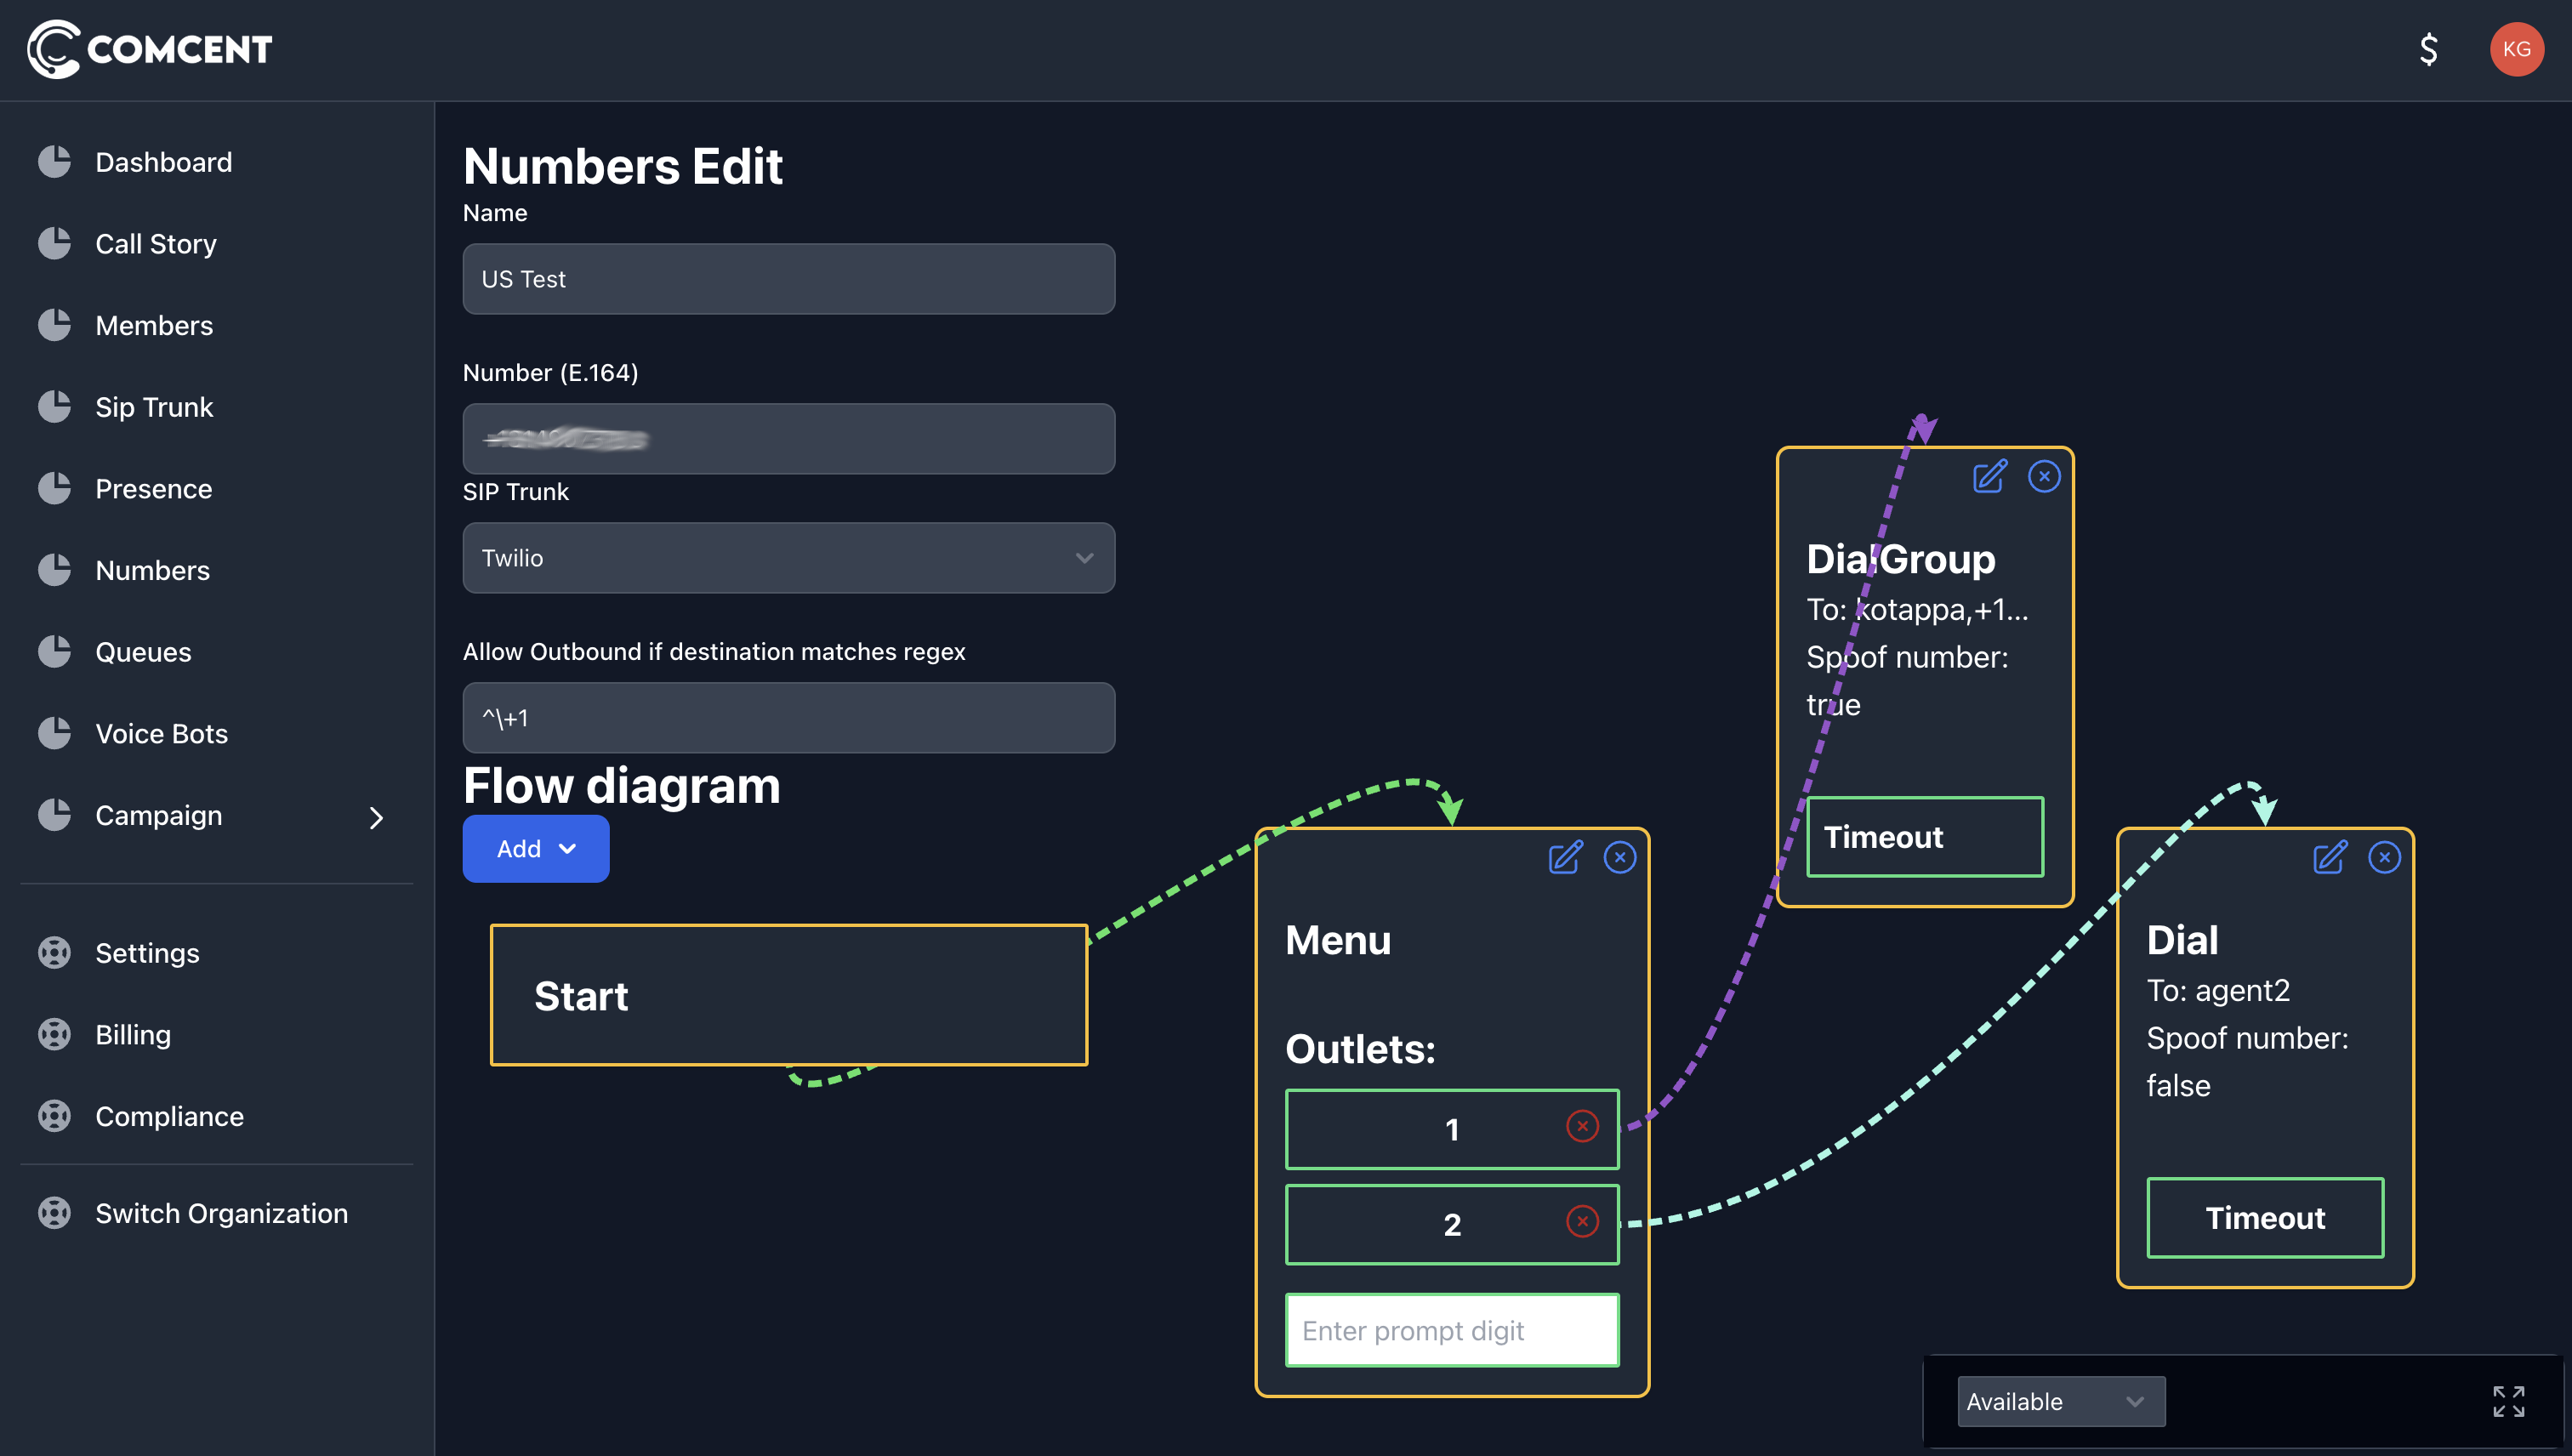Open Numbers page

[152, 570]
